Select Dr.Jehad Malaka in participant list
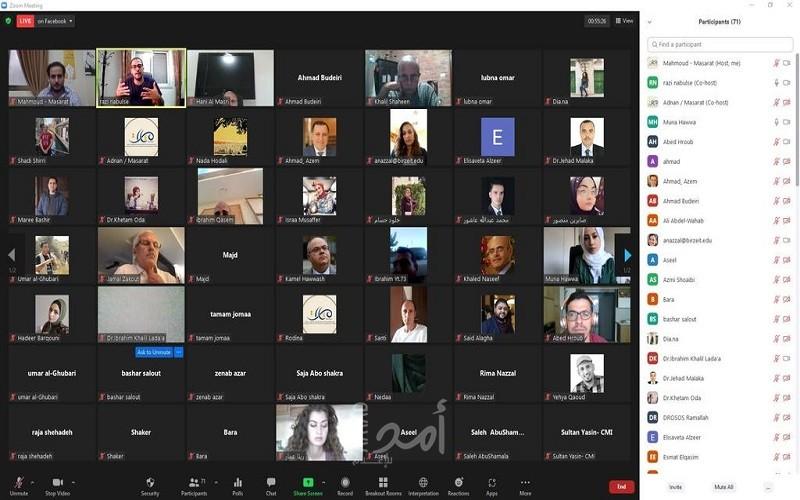This screenshot has height=500, width=800. click(719, 379)
